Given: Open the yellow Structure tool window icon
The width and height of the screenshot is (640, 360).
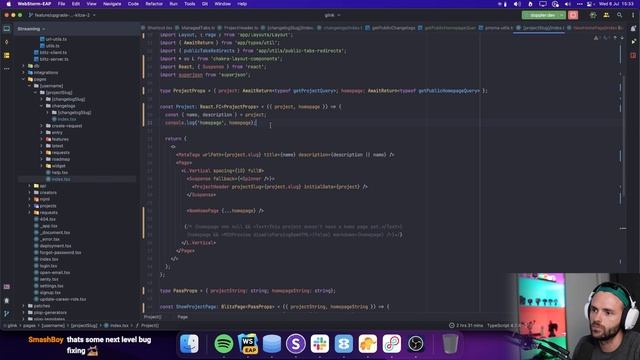Looking at the screenshot, I should coord(7,55).
